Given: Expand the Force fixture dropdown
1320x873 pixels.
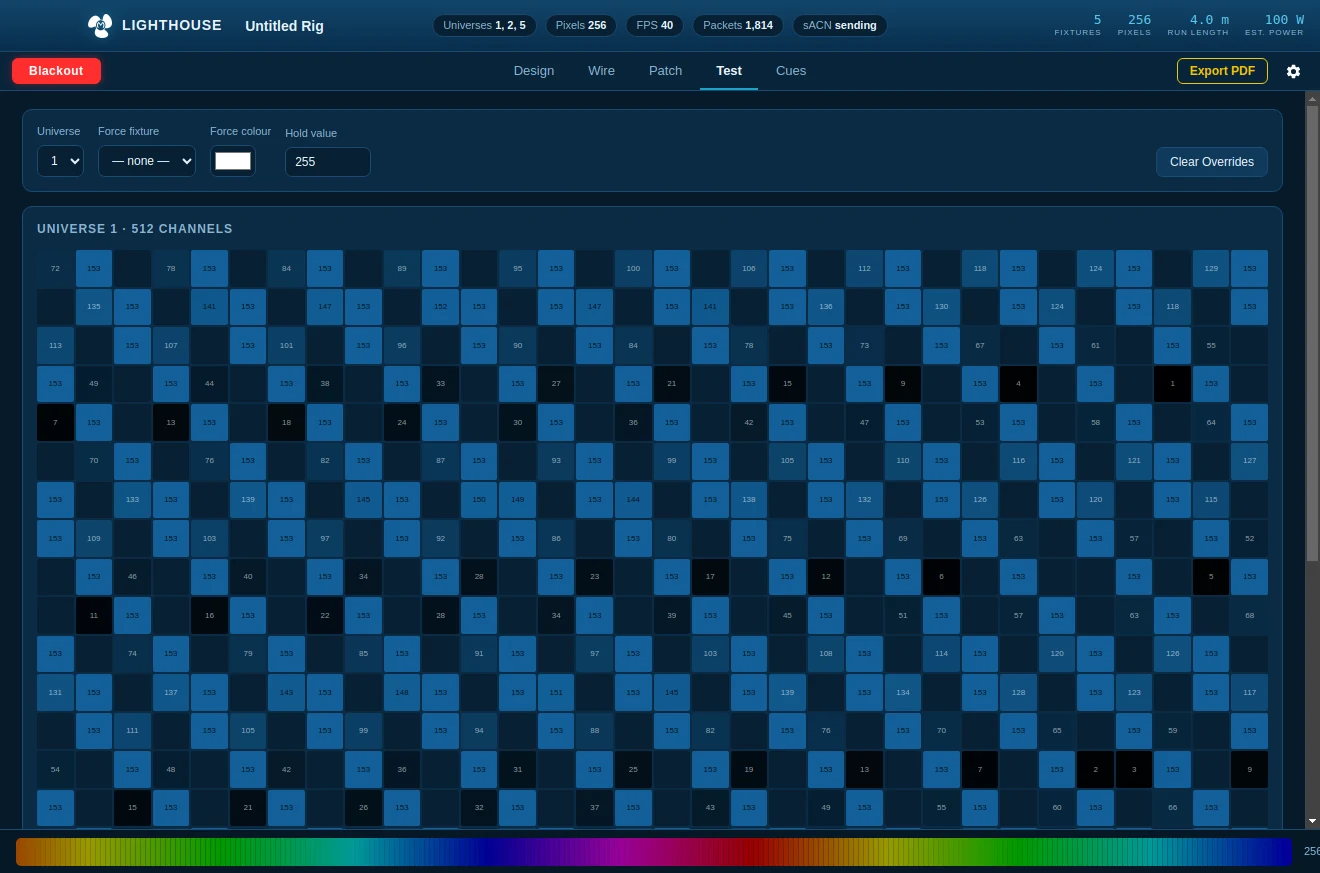Looking at the screenshot, I should tap(147, 161).
